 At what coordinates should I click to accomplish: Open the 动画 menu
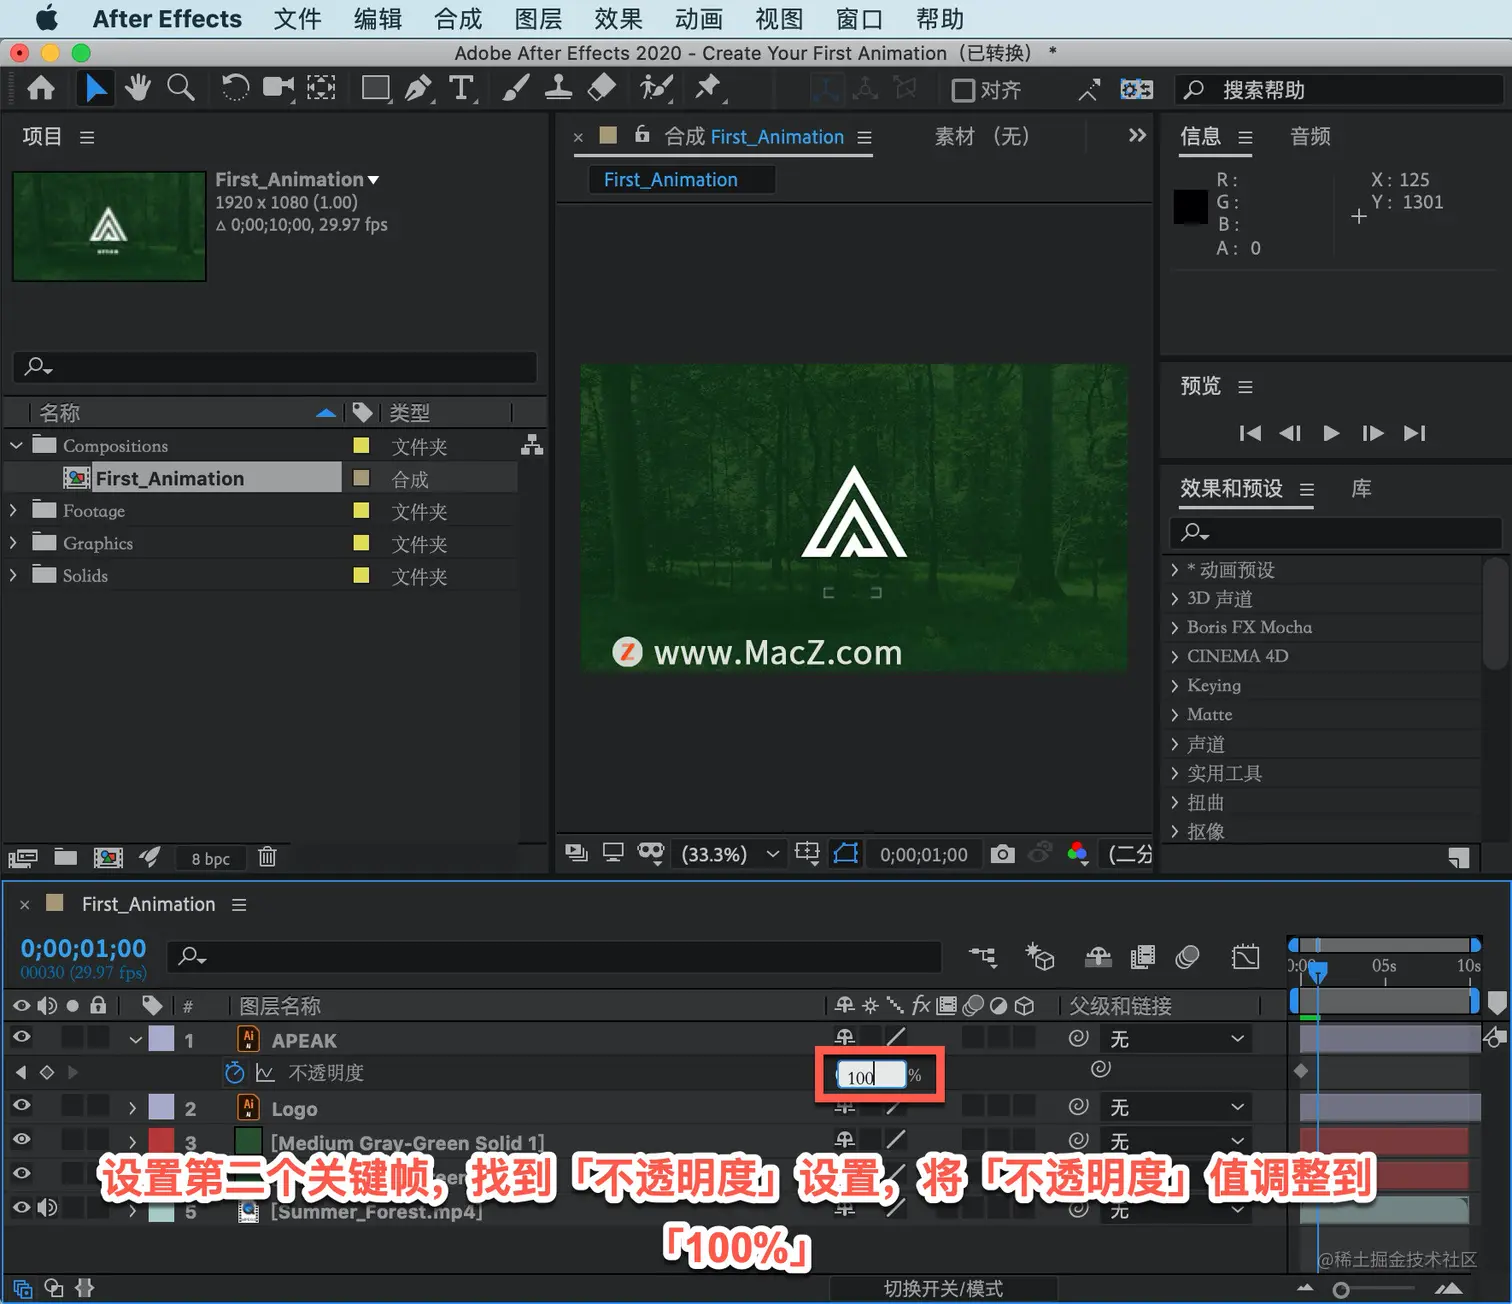(698, 19)
